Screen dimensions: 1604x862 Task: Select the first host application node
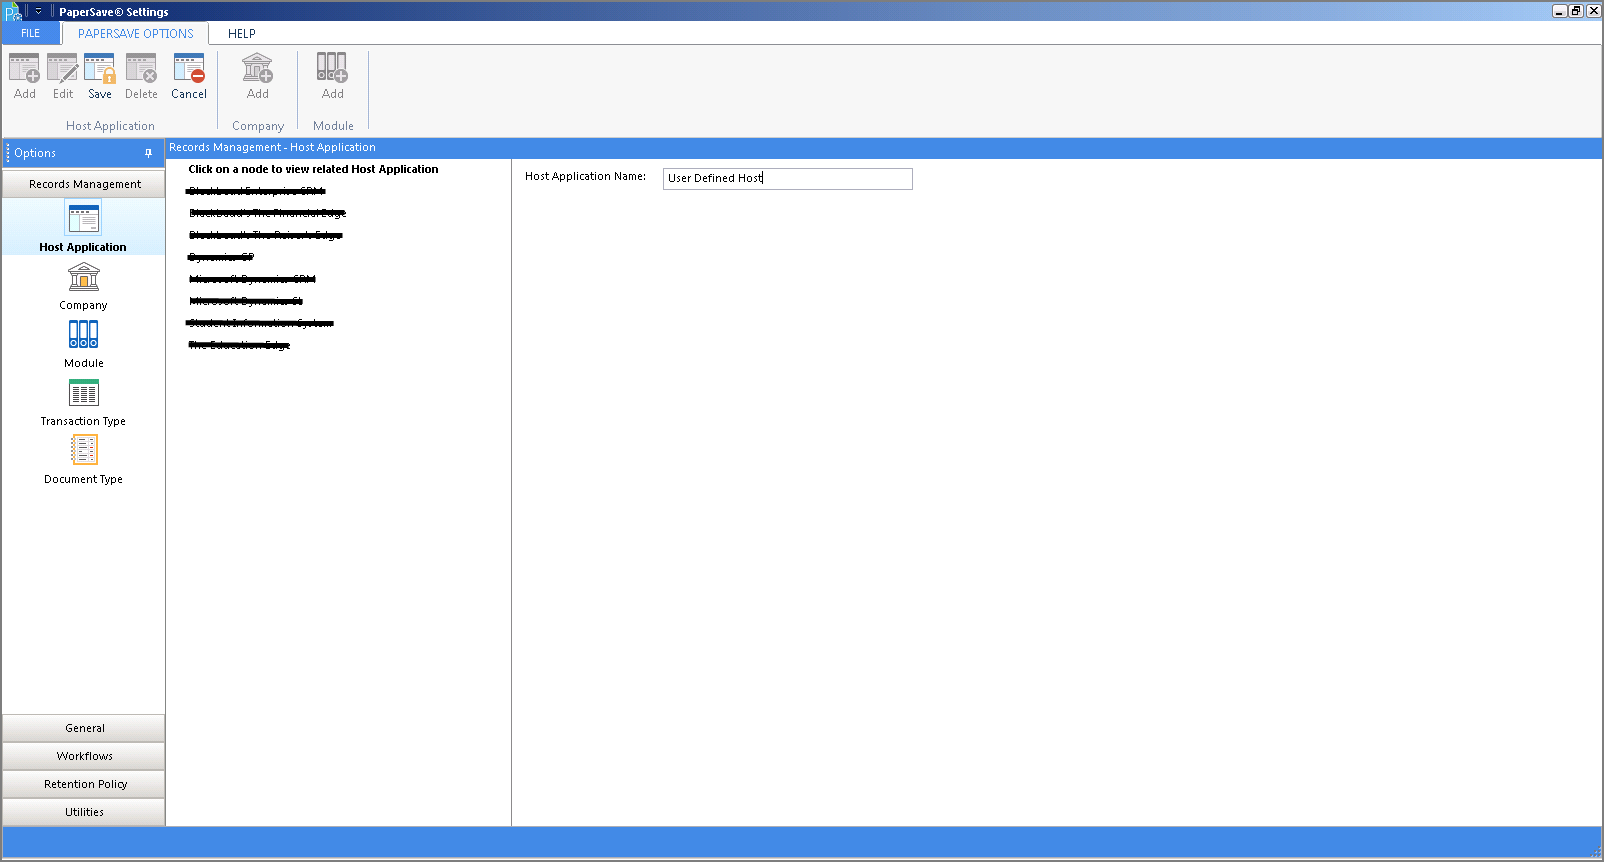(x=256, y=191)
